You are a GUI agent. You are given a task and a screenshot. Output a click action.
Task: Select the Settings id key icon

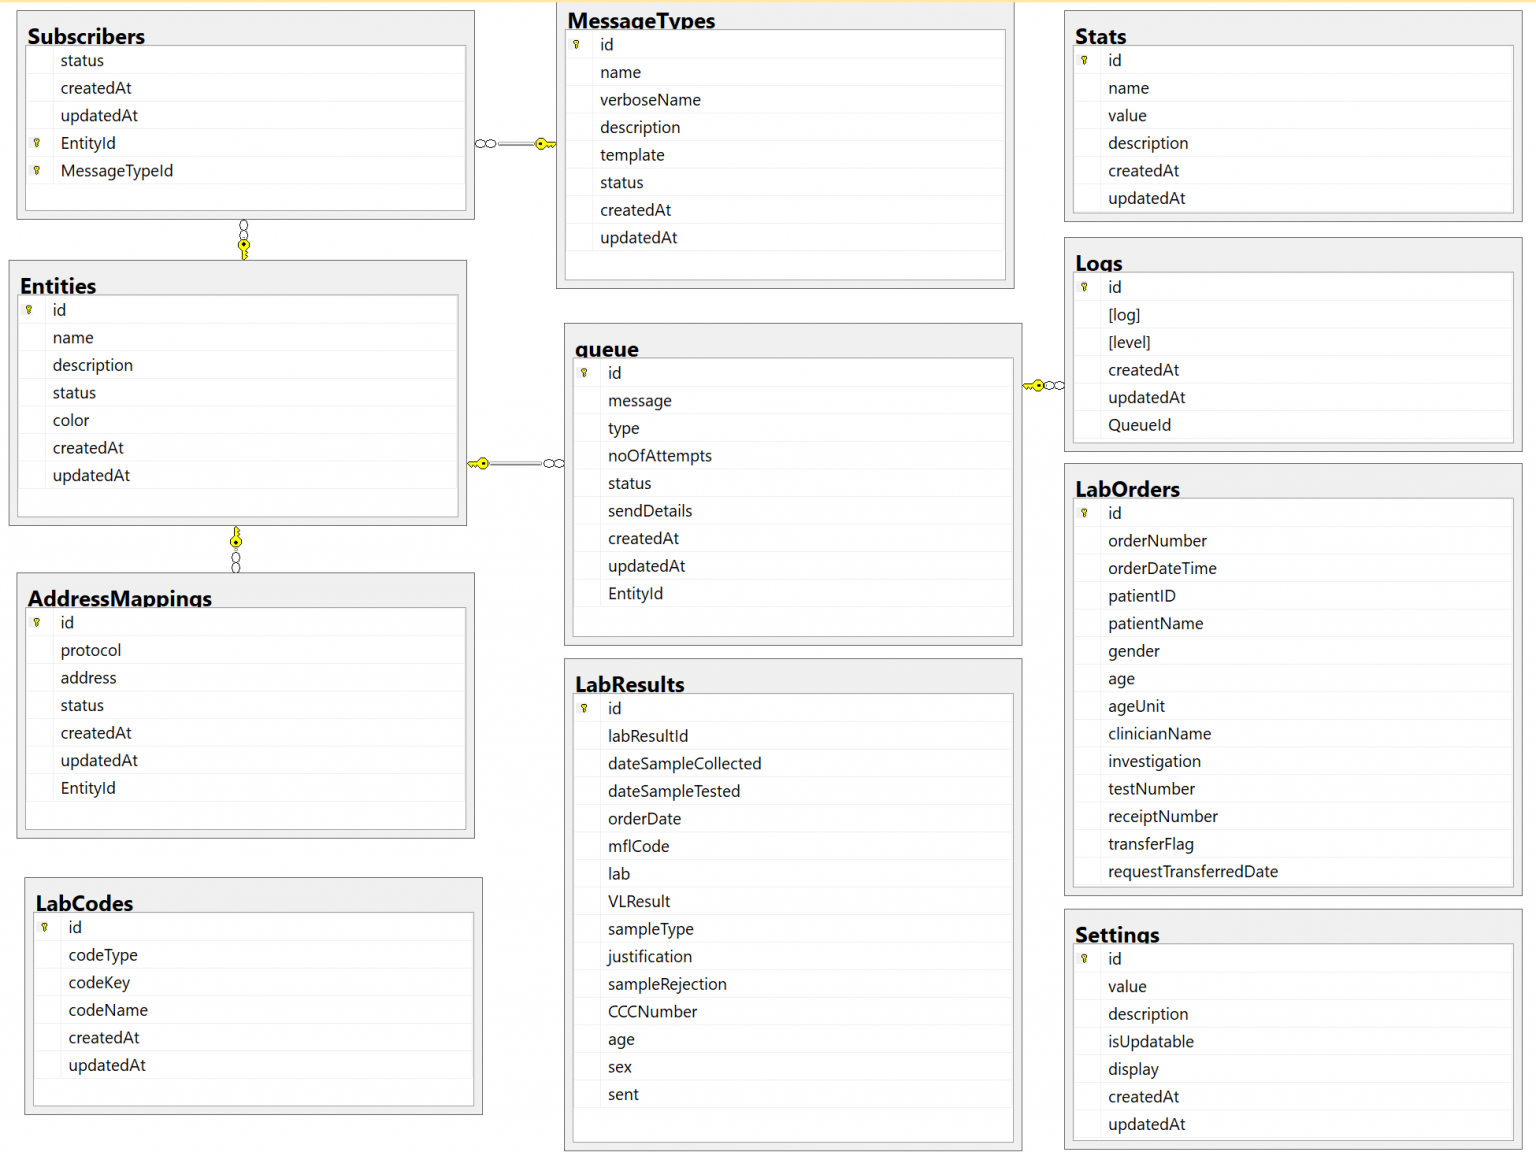pyautogui.click(x=1085, y=959)
